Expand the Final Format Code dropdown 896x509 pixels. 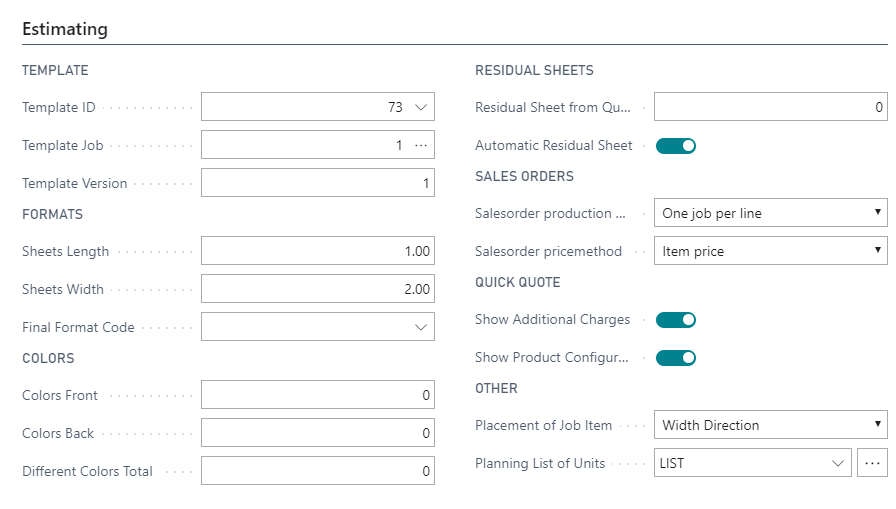[421, 327]
